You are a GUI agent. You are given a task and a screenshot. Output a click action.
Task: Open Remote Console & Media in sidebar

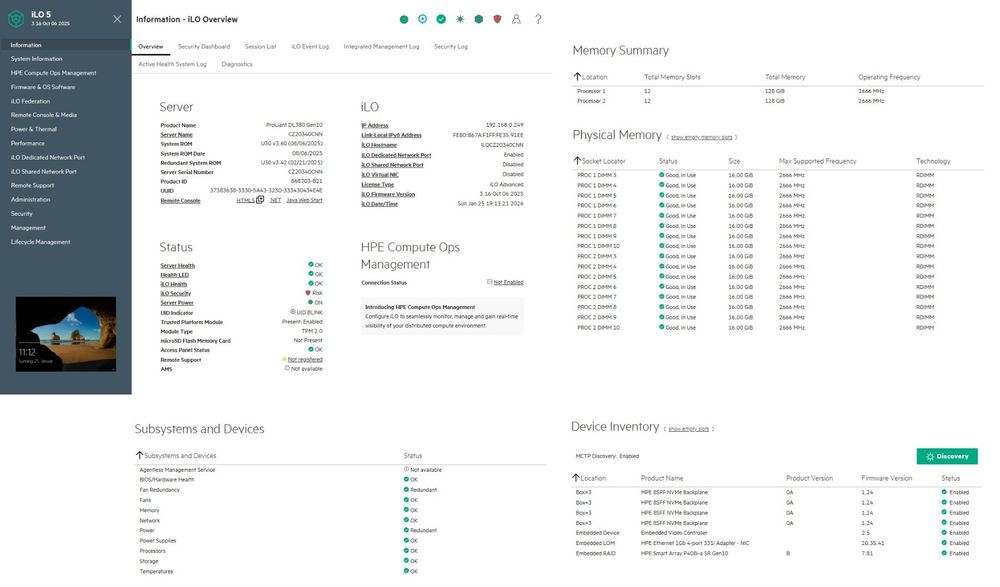[44, 115]
